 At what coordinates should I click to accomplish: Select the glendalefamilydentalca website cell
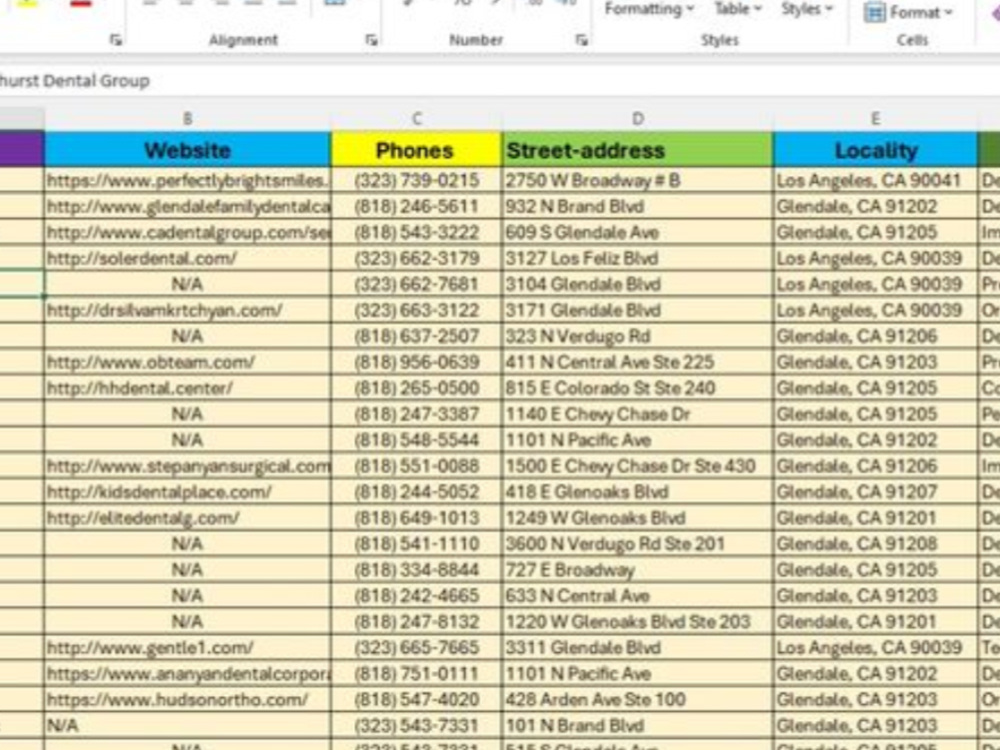click(188, 207)
